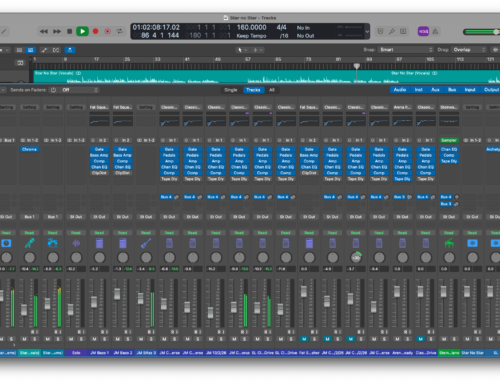Click the microphone track icon

tap(29, 243)
